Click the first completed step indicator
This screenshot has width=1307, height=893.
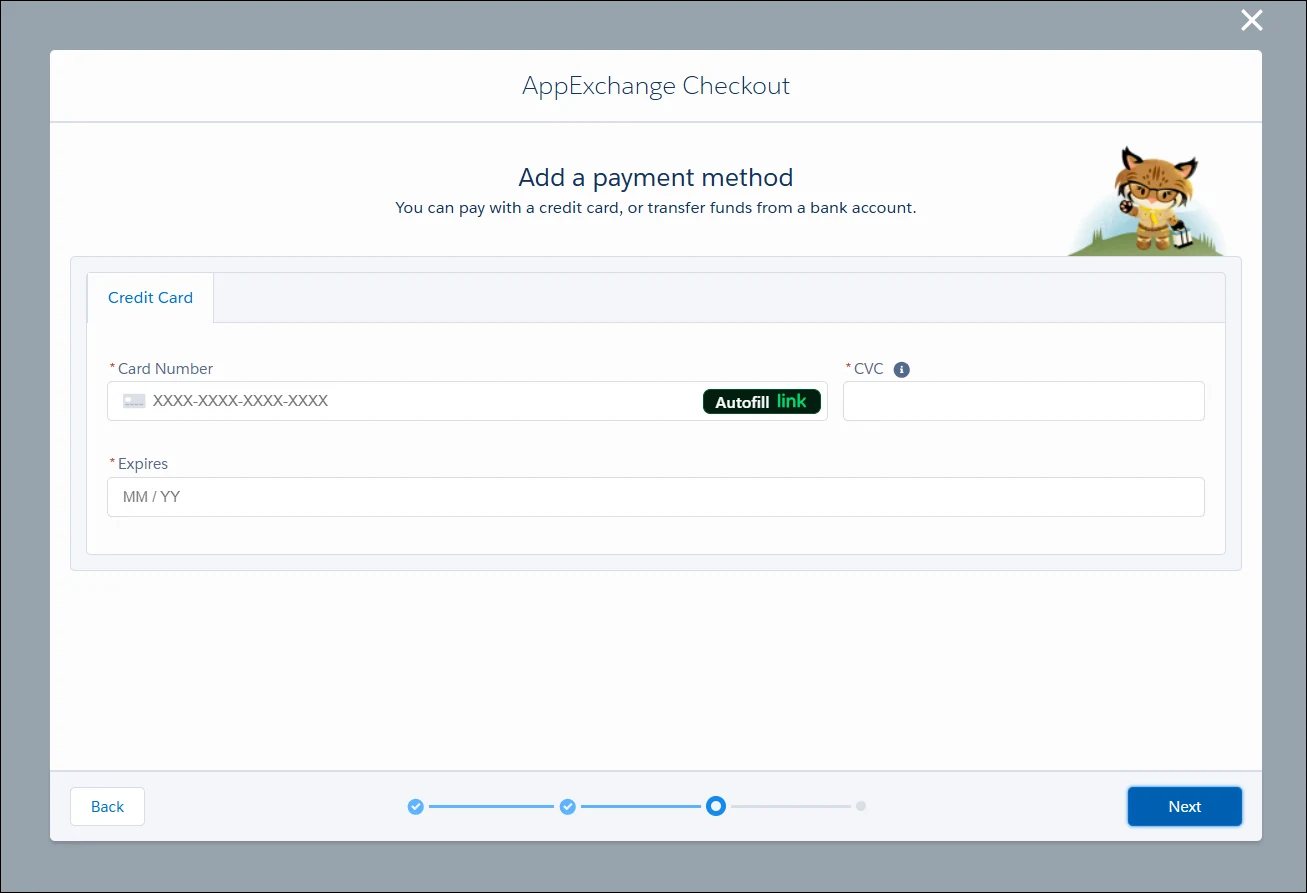coord(416,806)
